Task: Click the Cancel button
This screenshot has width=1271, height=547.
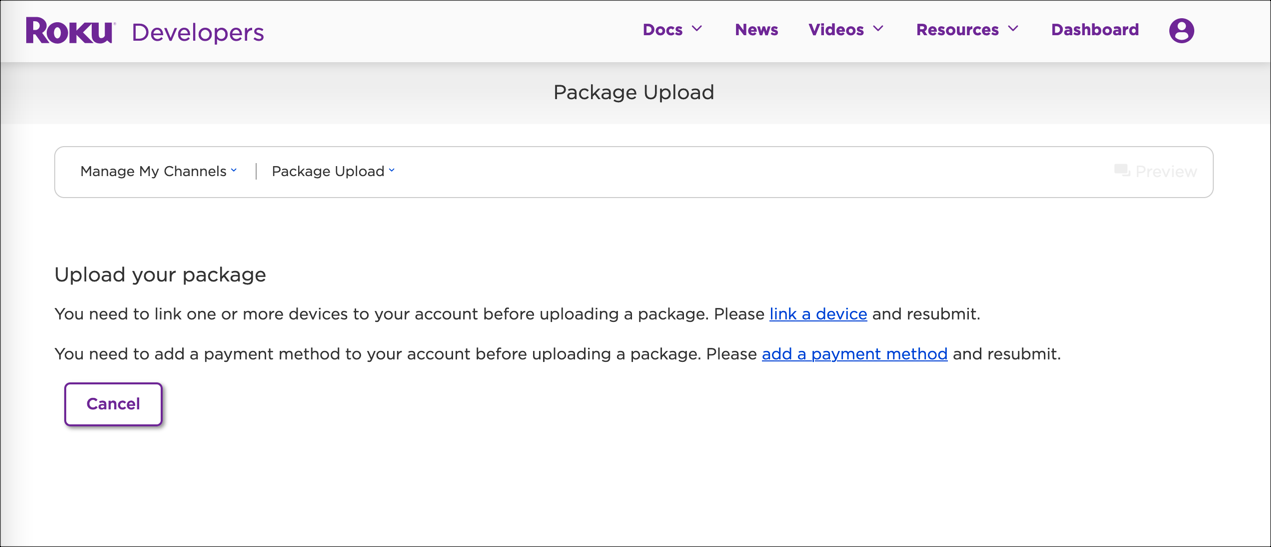Action: [x=113, y=404]
